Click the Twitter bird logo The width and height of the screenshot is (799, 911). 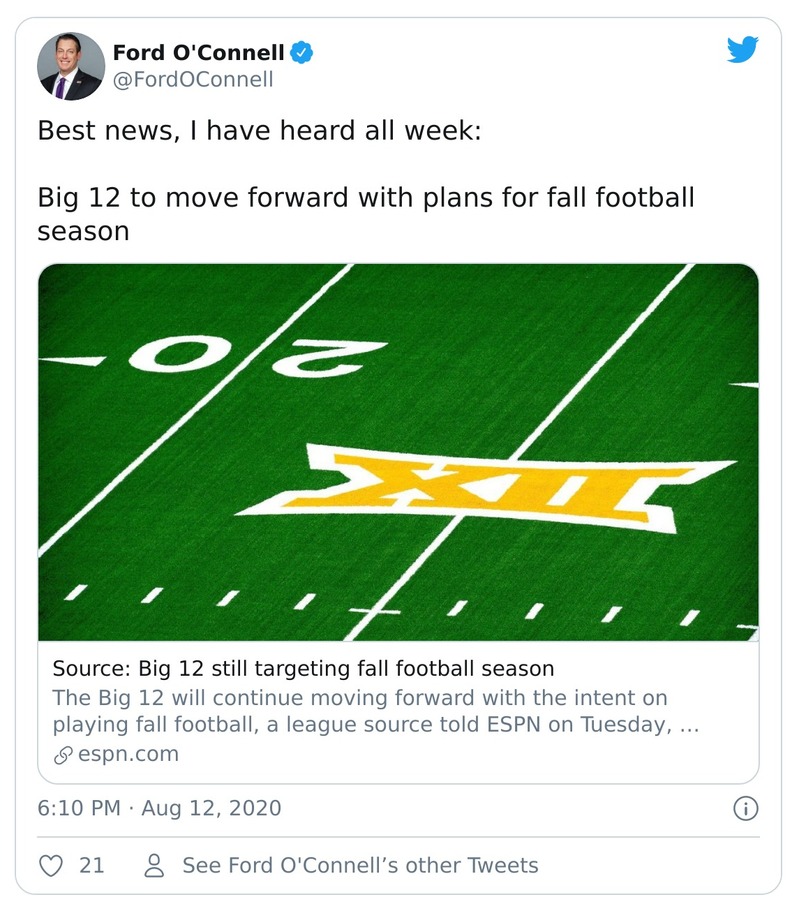point(742,50)
